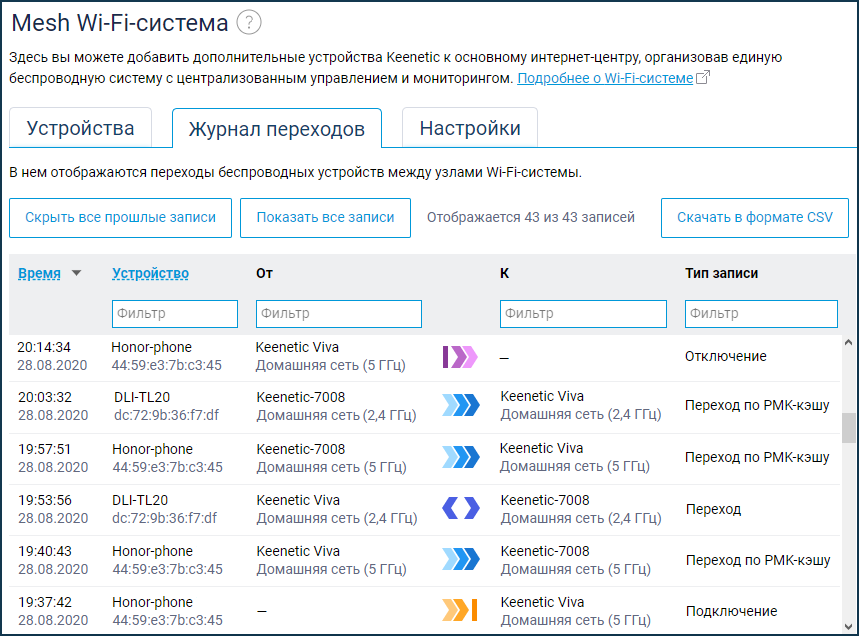Click the Скрыть все прошлые записи button
Image resolution: width=859 pixels, height=636 pixels.
(121, 217)
